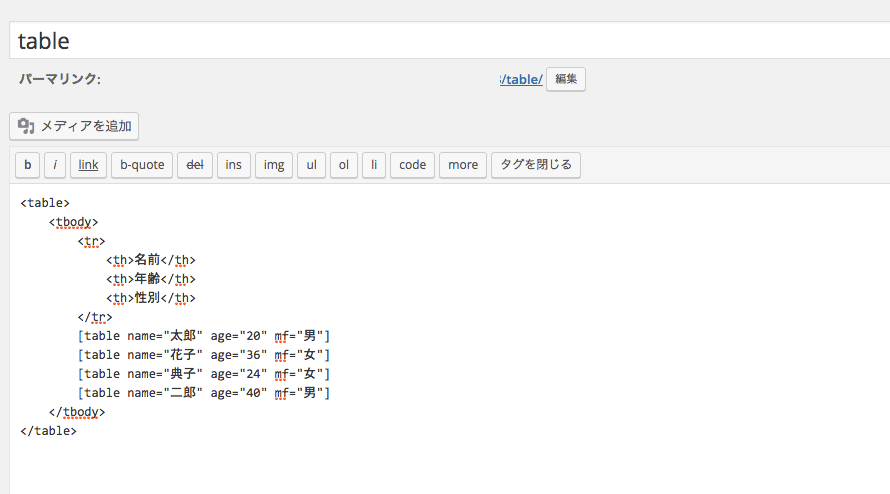Click the <th>性別</th> line
Image resolution: width=890 pixels, height=494 pixels.
[x=150, y=298]
